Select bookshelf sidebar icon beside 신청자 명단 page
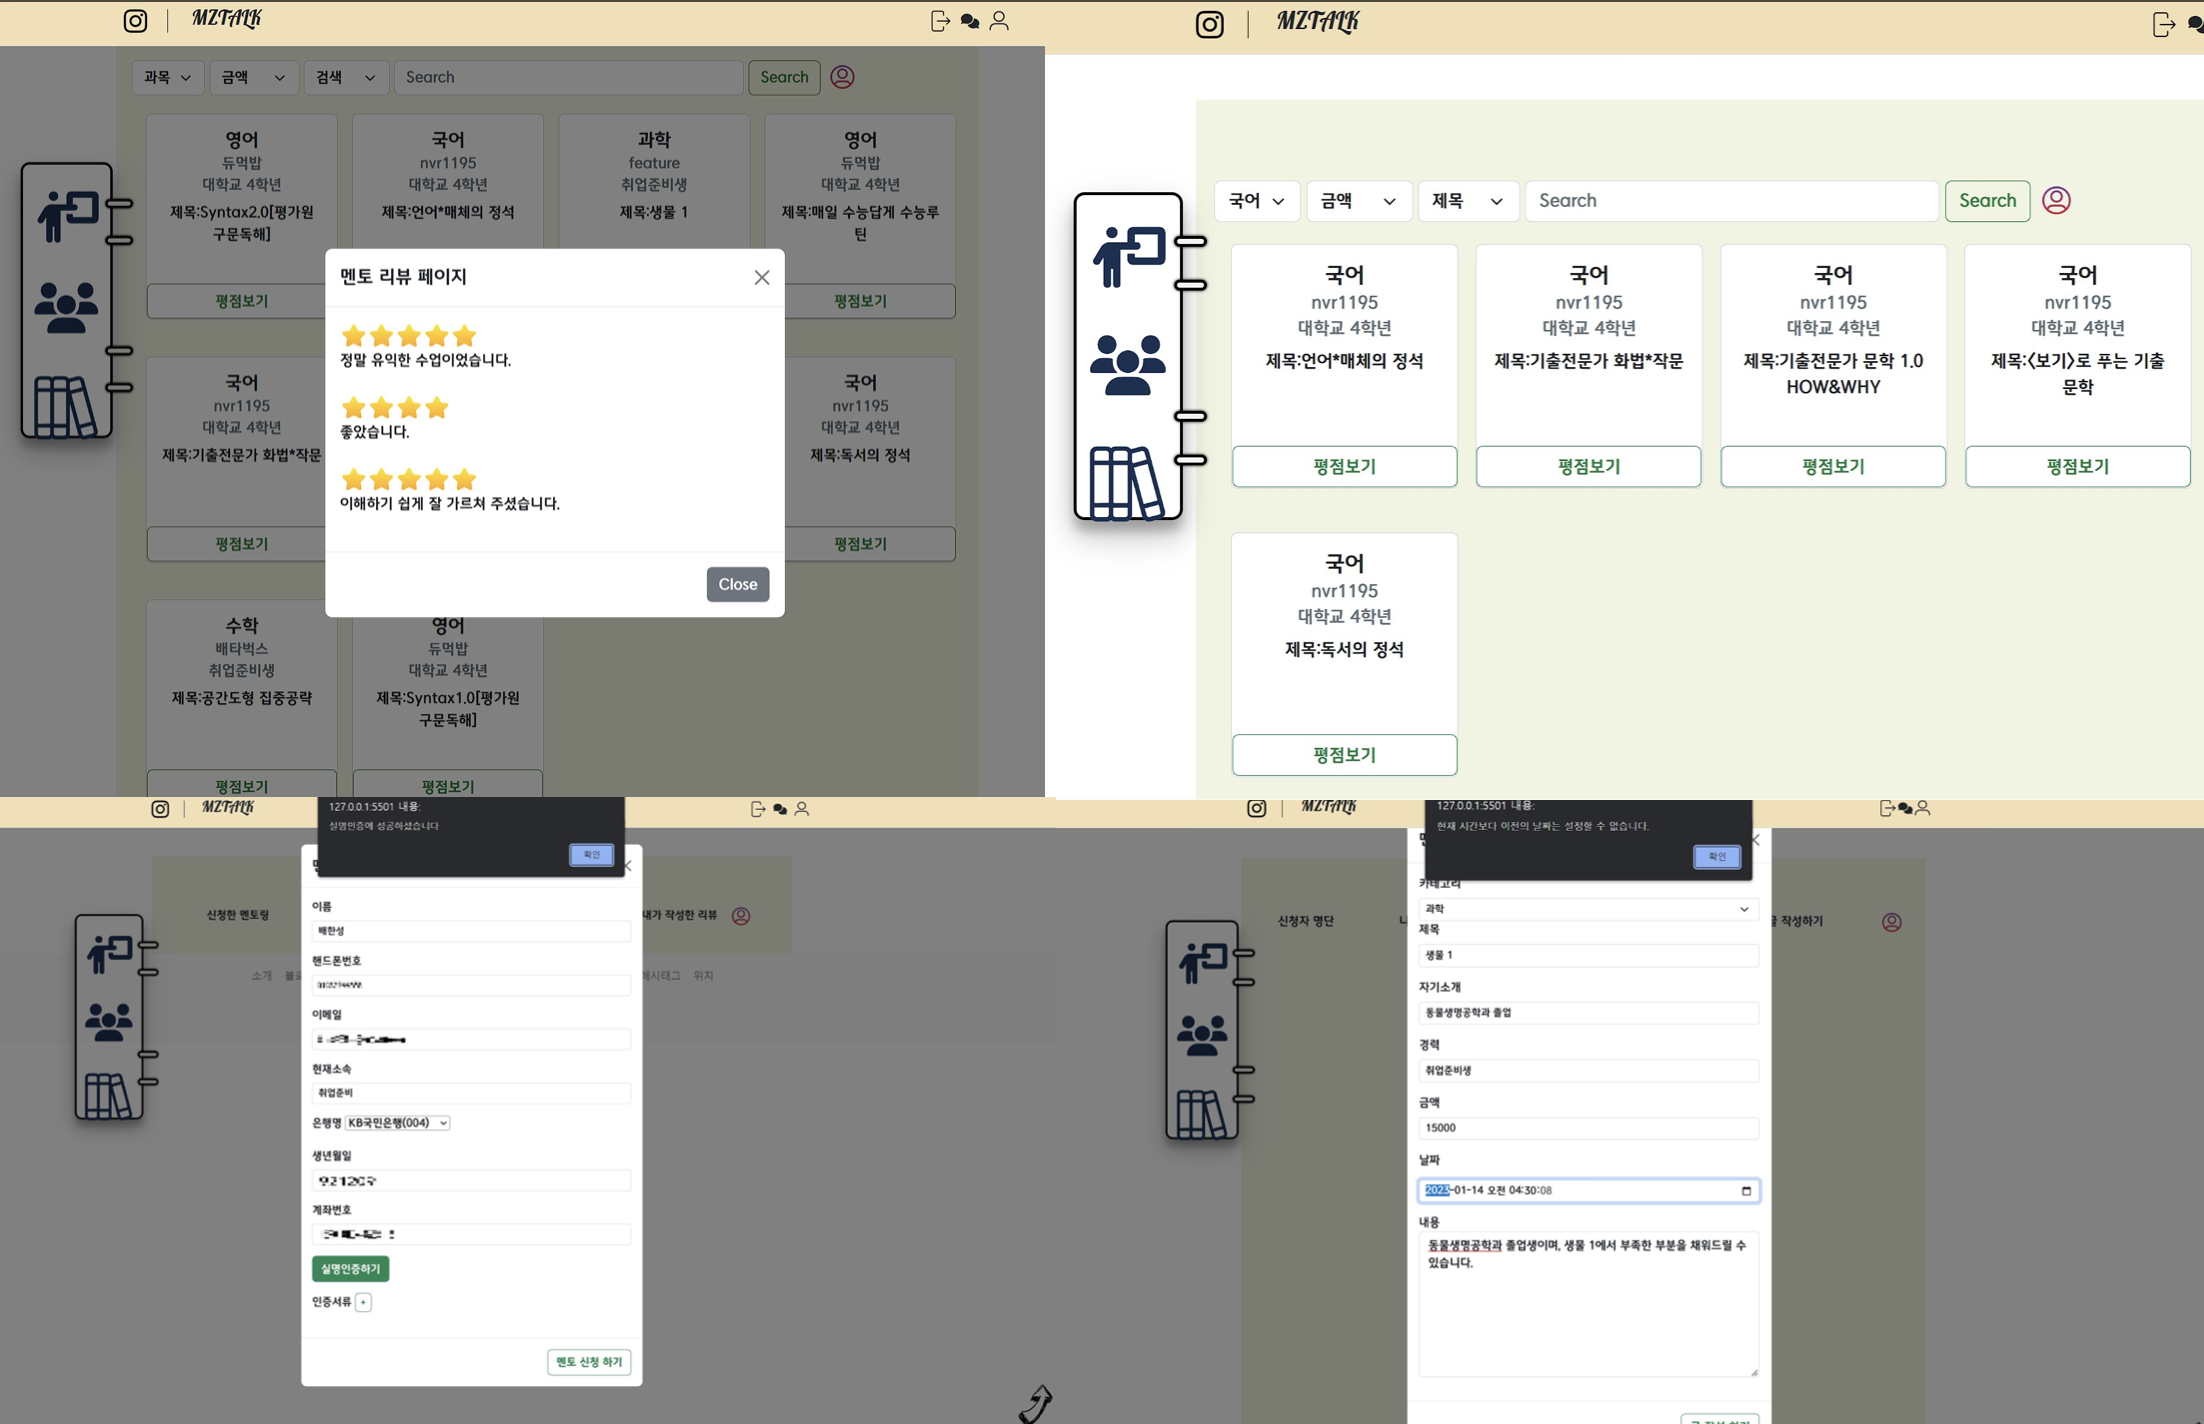Viewport: 2204px width, 1424px height. pyautogui.click(x=1201, y=1114)
